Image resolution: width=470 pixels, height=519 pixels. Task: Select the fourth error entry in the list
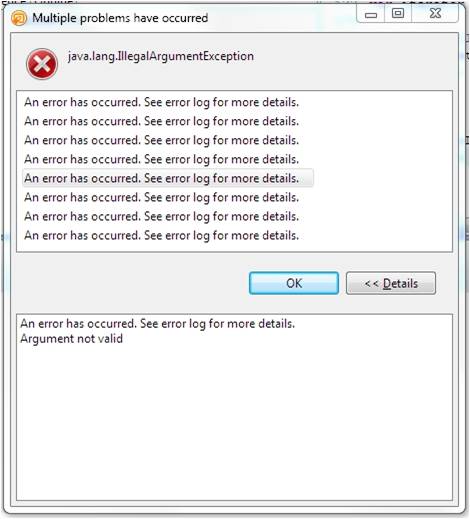(161, 159)
